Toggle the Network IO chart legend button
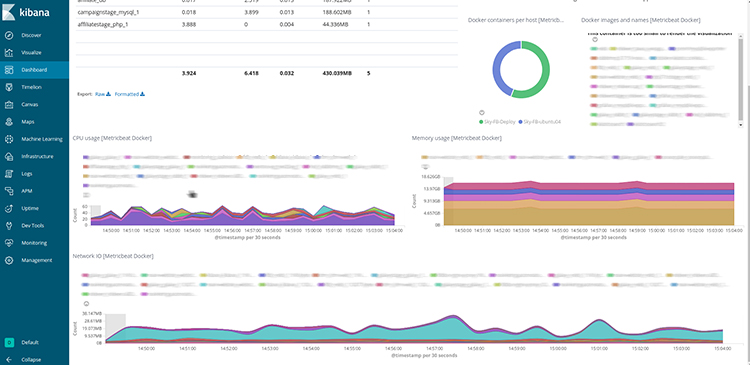The image size is (750, 365). 86,303
